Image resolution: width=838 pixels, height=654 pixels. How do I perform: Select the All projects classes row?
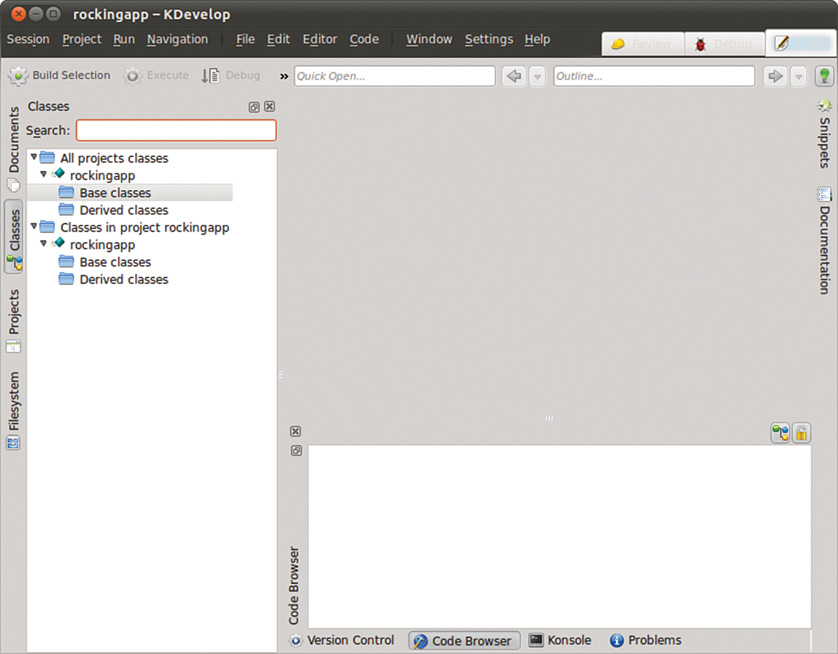(104, 158)
